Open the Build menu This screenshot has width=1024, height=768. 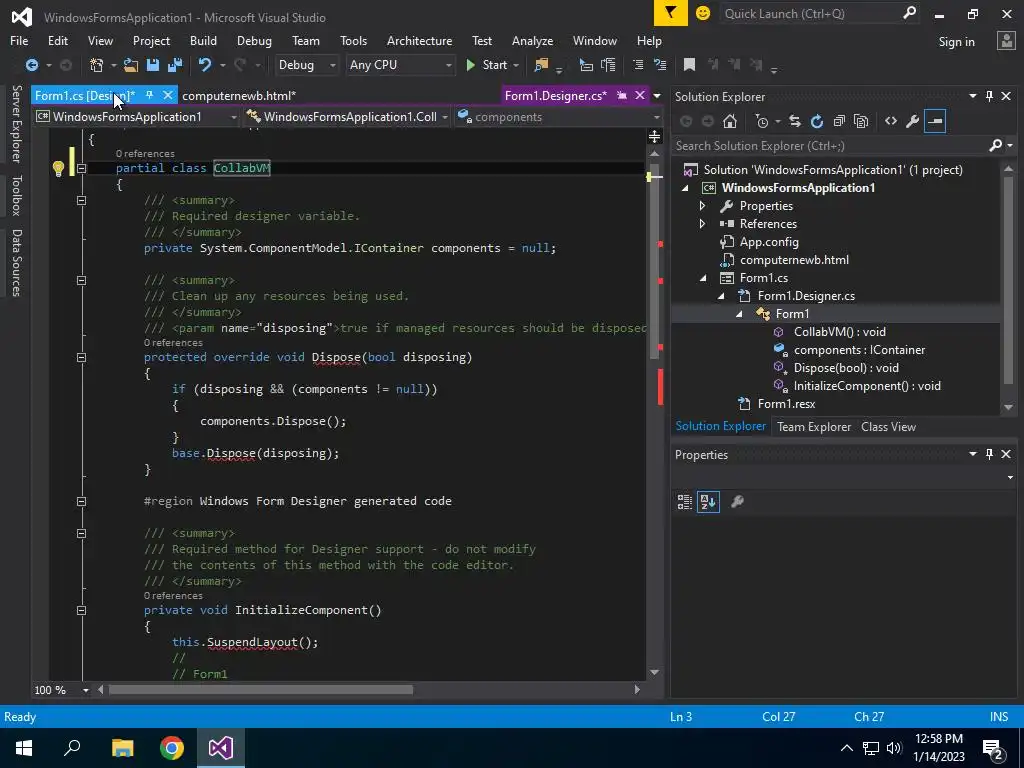tap(203, 40)
